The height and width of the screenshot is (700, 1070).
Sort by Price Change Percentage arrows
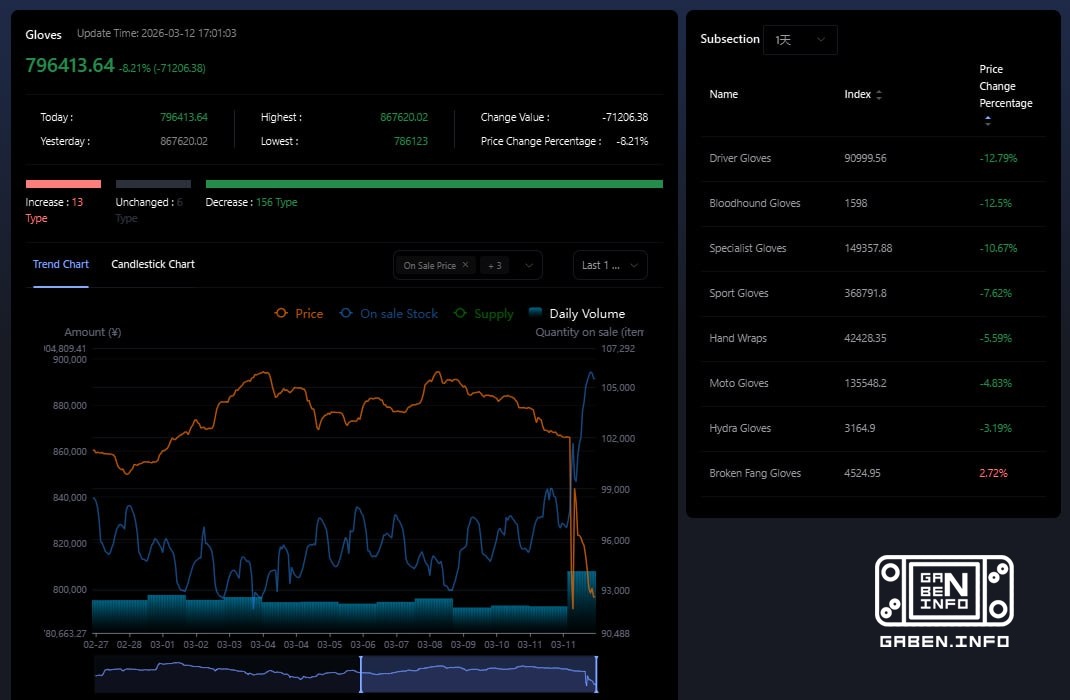tap(988, 120)
